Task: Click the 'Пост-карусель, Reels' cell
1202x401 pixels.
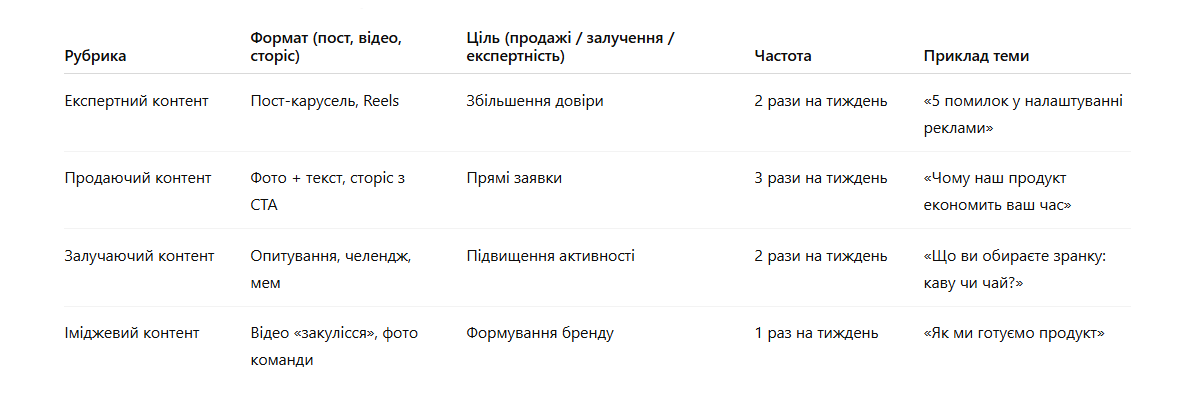Action: (324, 101)
